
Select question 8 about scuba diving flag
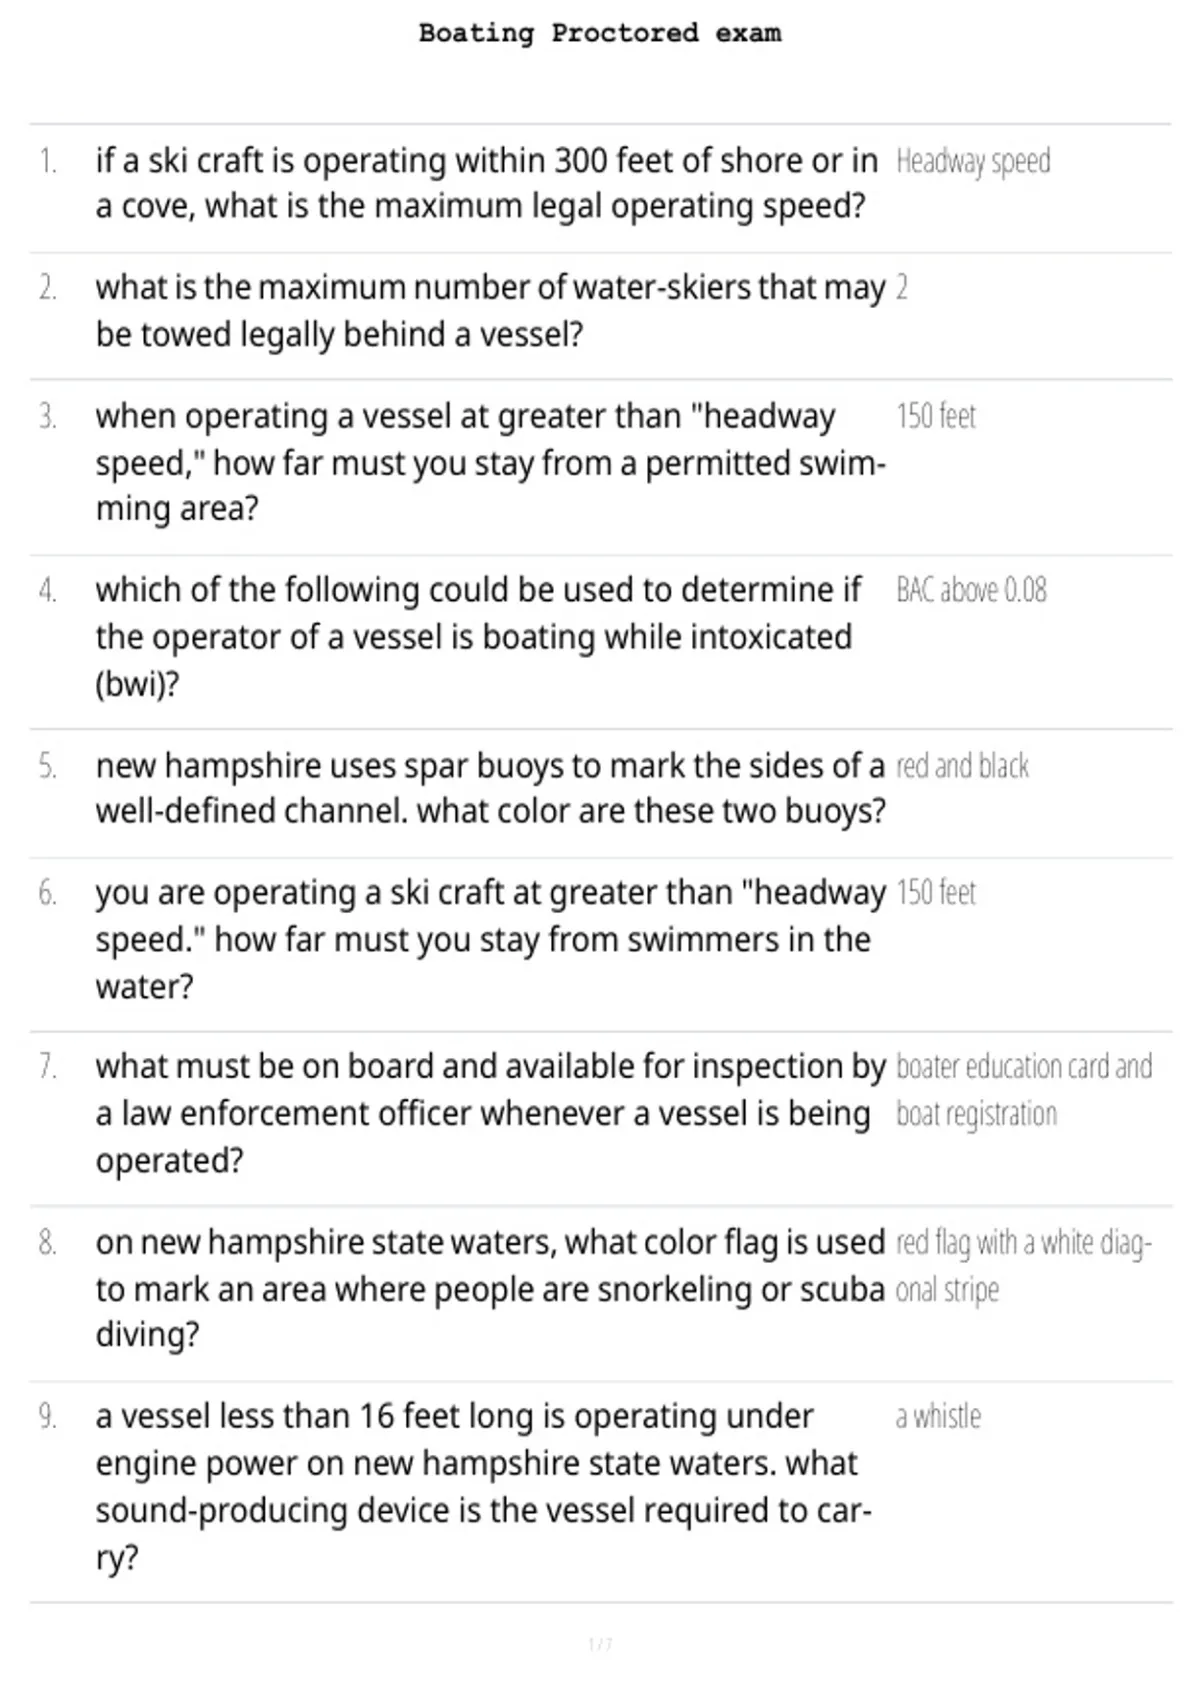(490, 1288)
